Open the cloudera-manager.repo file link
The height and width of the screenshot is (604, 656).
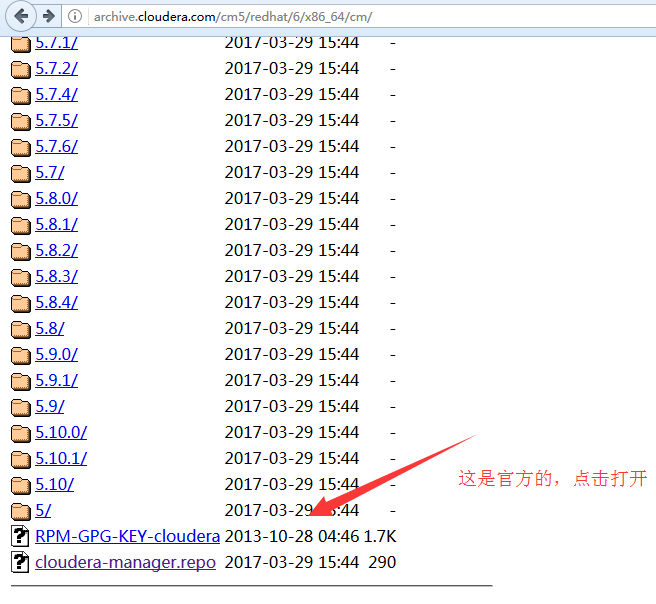click(x=126, y=562)
